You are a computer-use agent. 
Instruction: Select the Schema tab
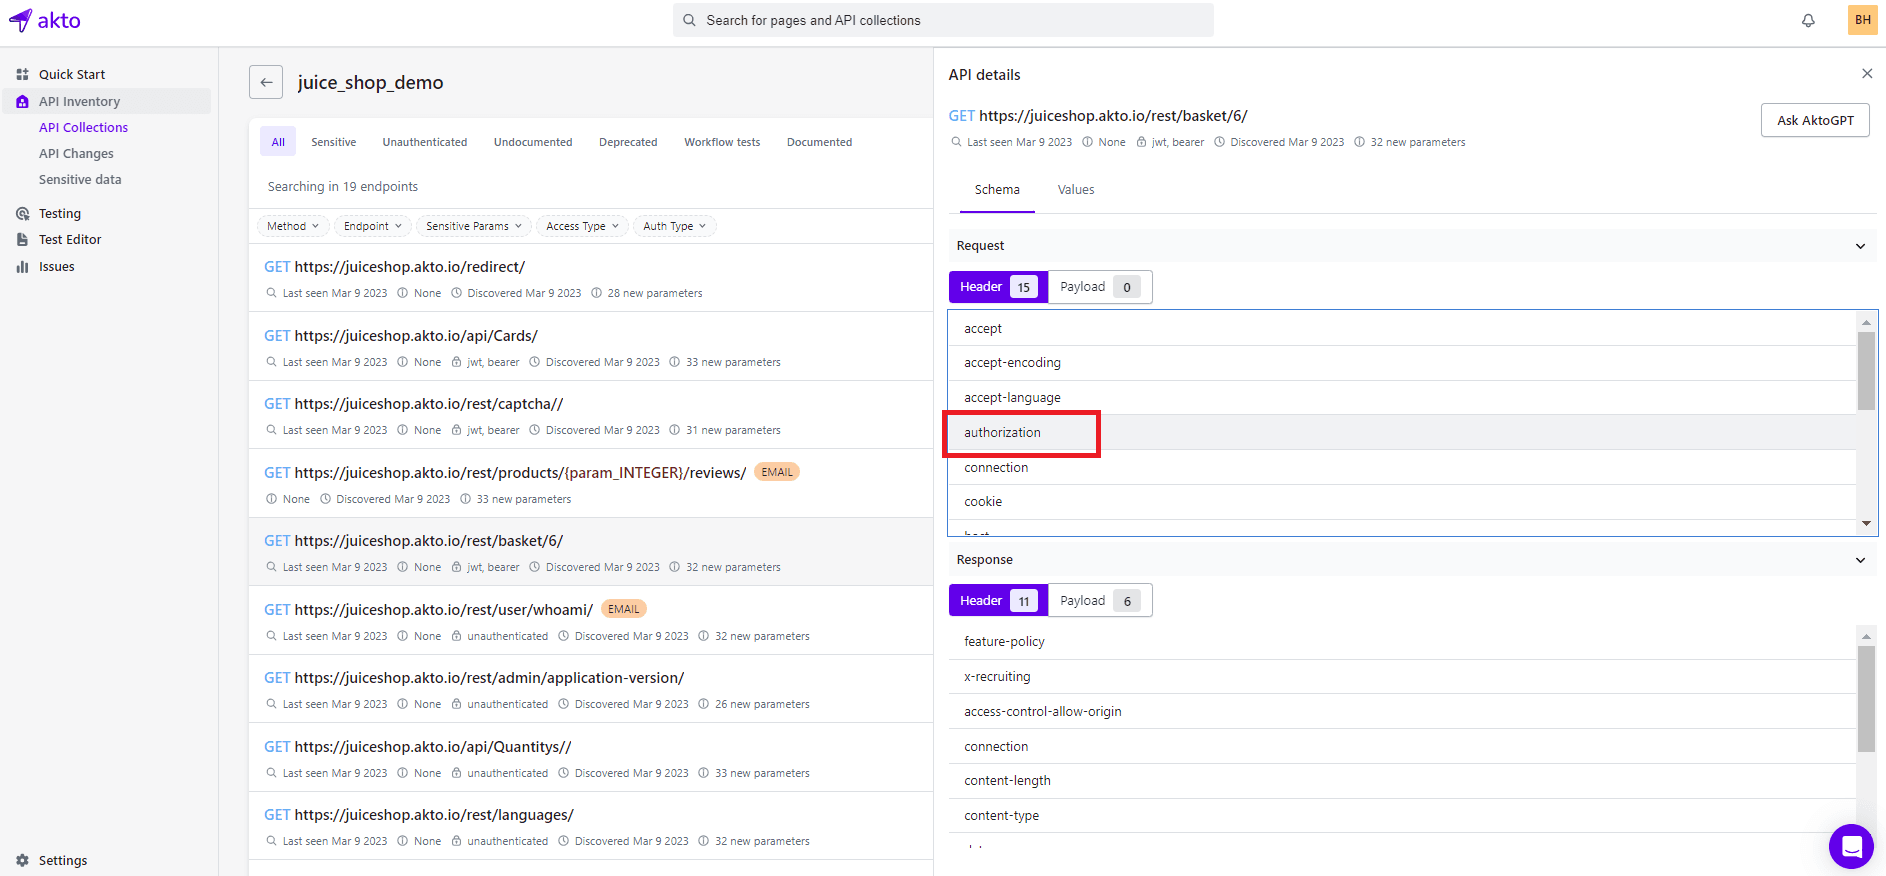coord(997,189)
